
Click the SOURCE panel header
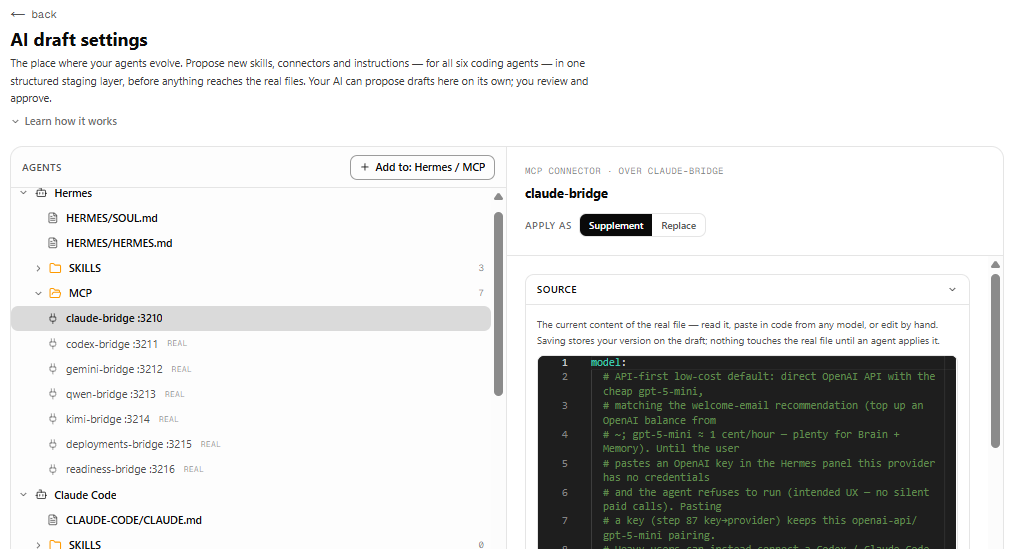(747, 289)
